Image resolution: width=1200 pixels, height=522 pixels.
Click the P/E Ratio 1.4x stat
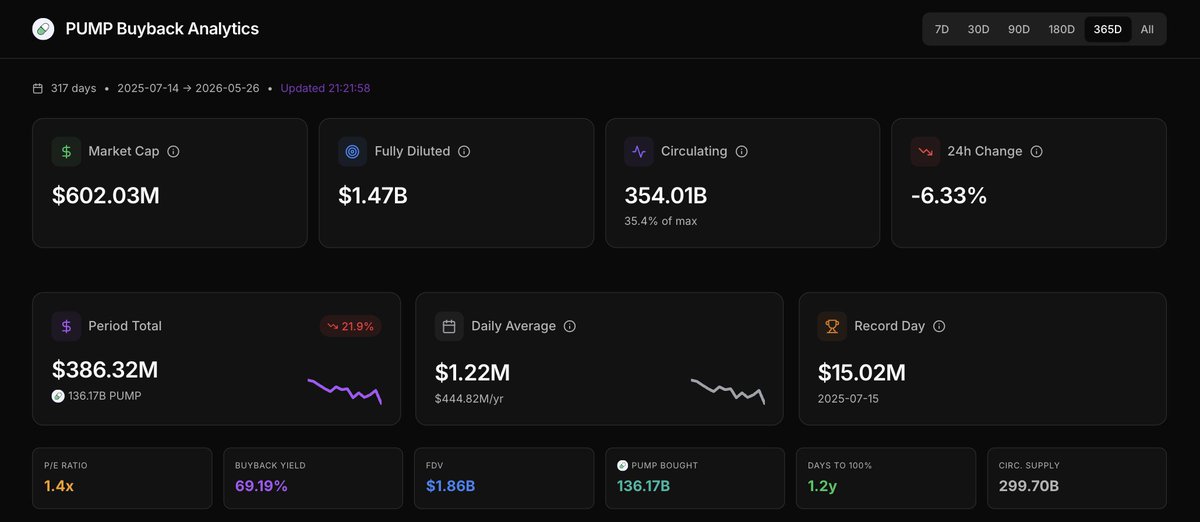122,478
